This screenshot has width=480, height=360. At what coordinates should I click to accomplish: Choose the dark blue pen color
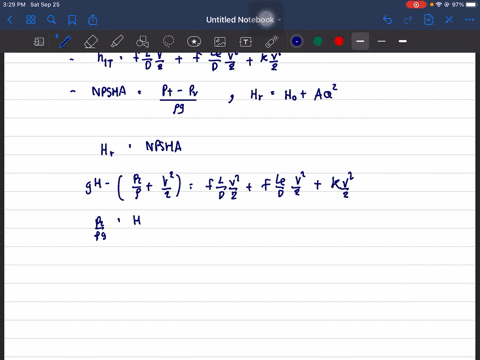coord(297,41)
